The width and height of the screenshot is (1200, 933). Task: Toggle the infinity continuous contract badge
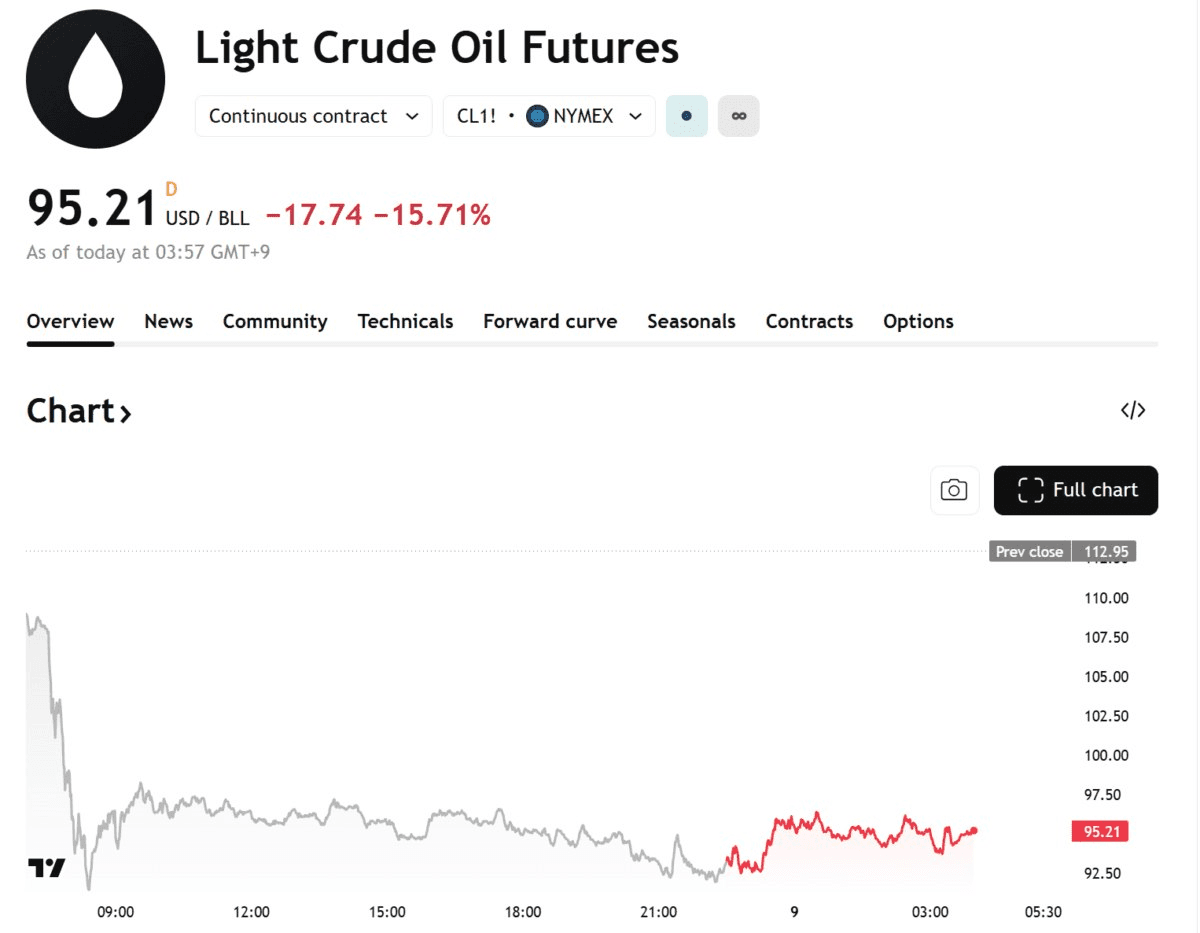click(x=739, y=116)
